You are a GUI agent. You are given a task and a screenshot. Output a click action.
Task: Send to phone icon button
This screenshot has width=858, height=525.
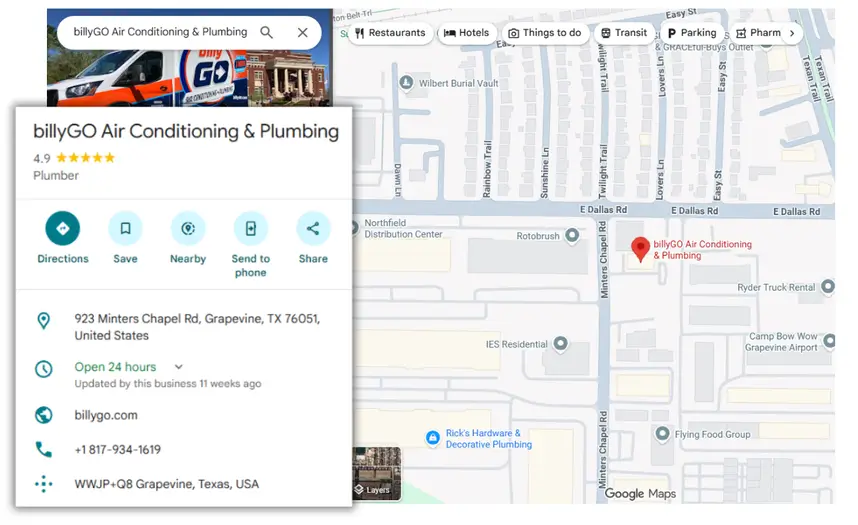(x=251, y=228)
